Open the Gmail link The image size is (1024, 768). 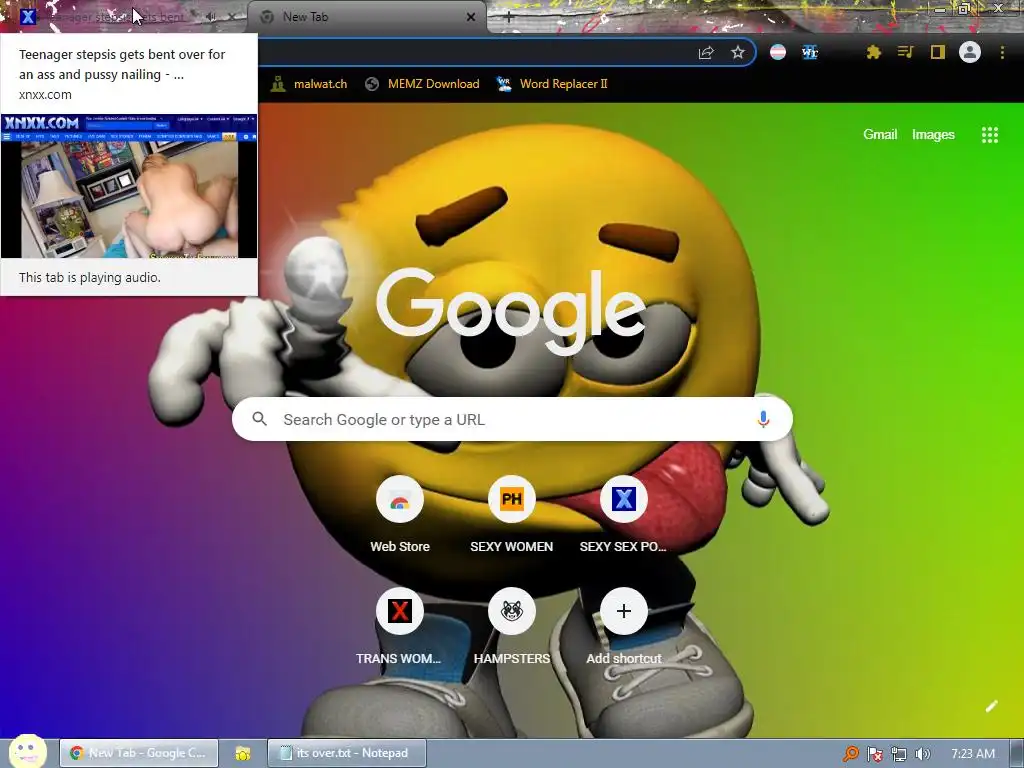pyautogui.click(x=880, y=135)
